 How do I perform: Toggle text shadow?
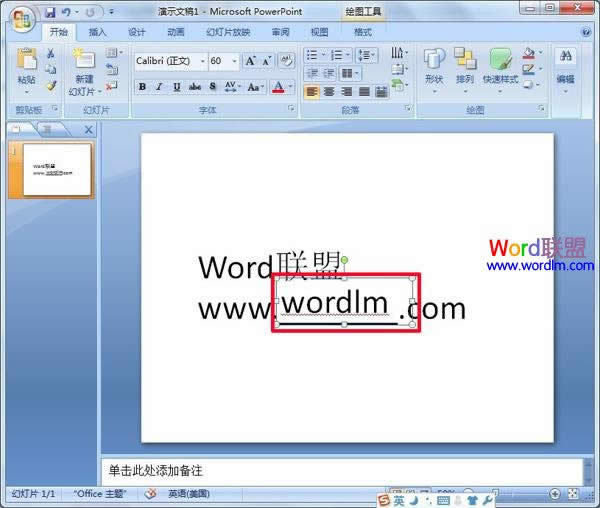[x=213, y=87]
